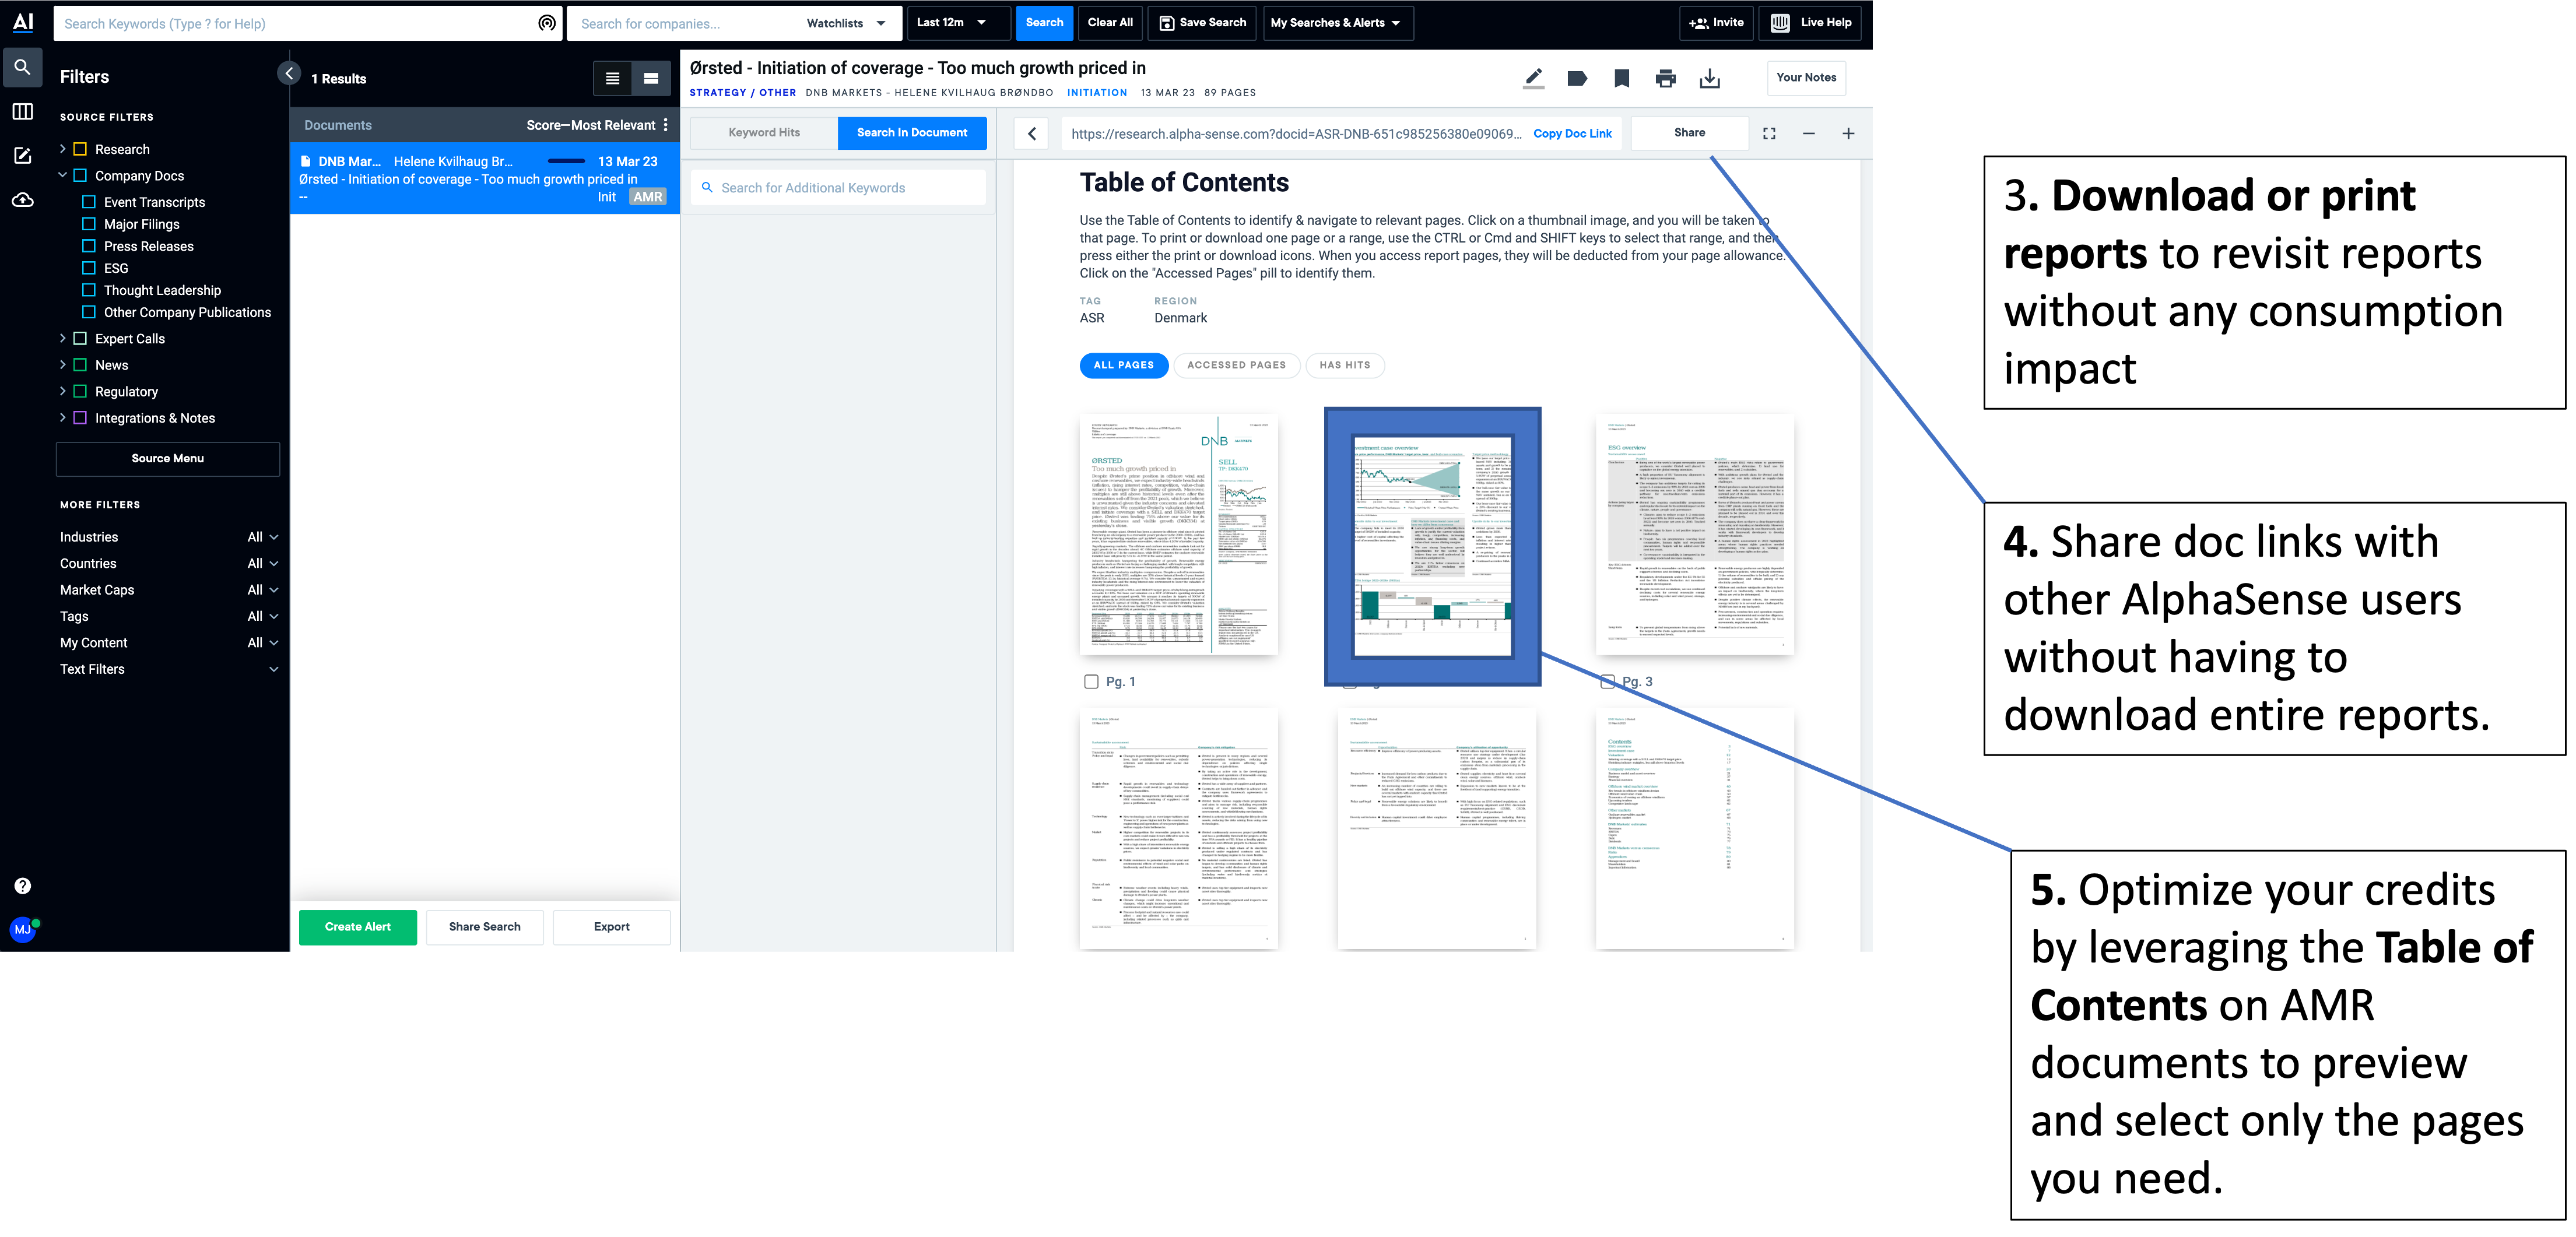The image size is (2576, 1237).
Task: Print the document
Action: pyautogui.click(x=1665, y=78)
